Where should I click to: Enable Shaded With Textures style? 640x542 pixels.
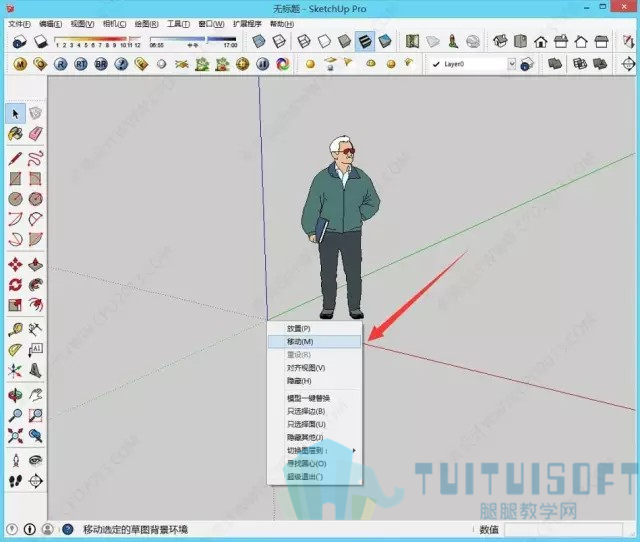click(x=365, y=41)
